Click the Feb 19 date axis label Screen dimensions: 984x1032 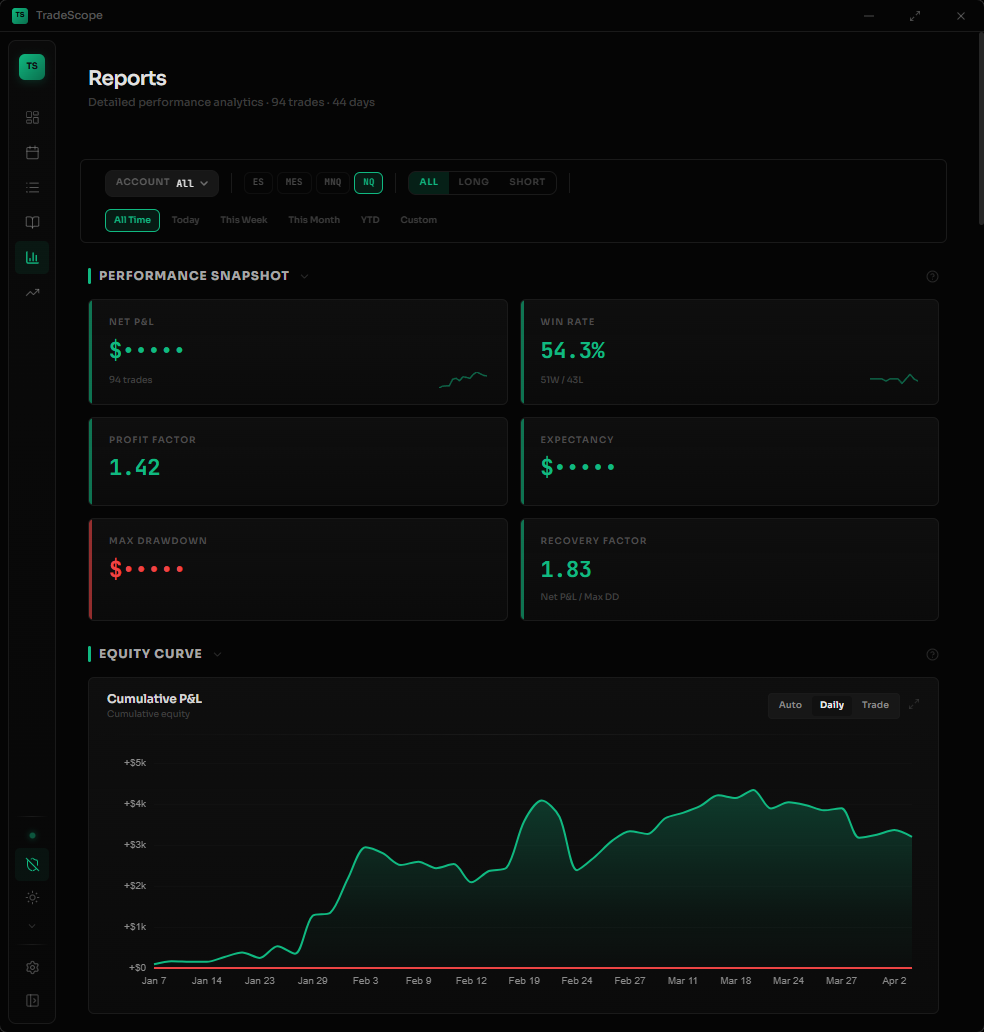pos(524,981)
